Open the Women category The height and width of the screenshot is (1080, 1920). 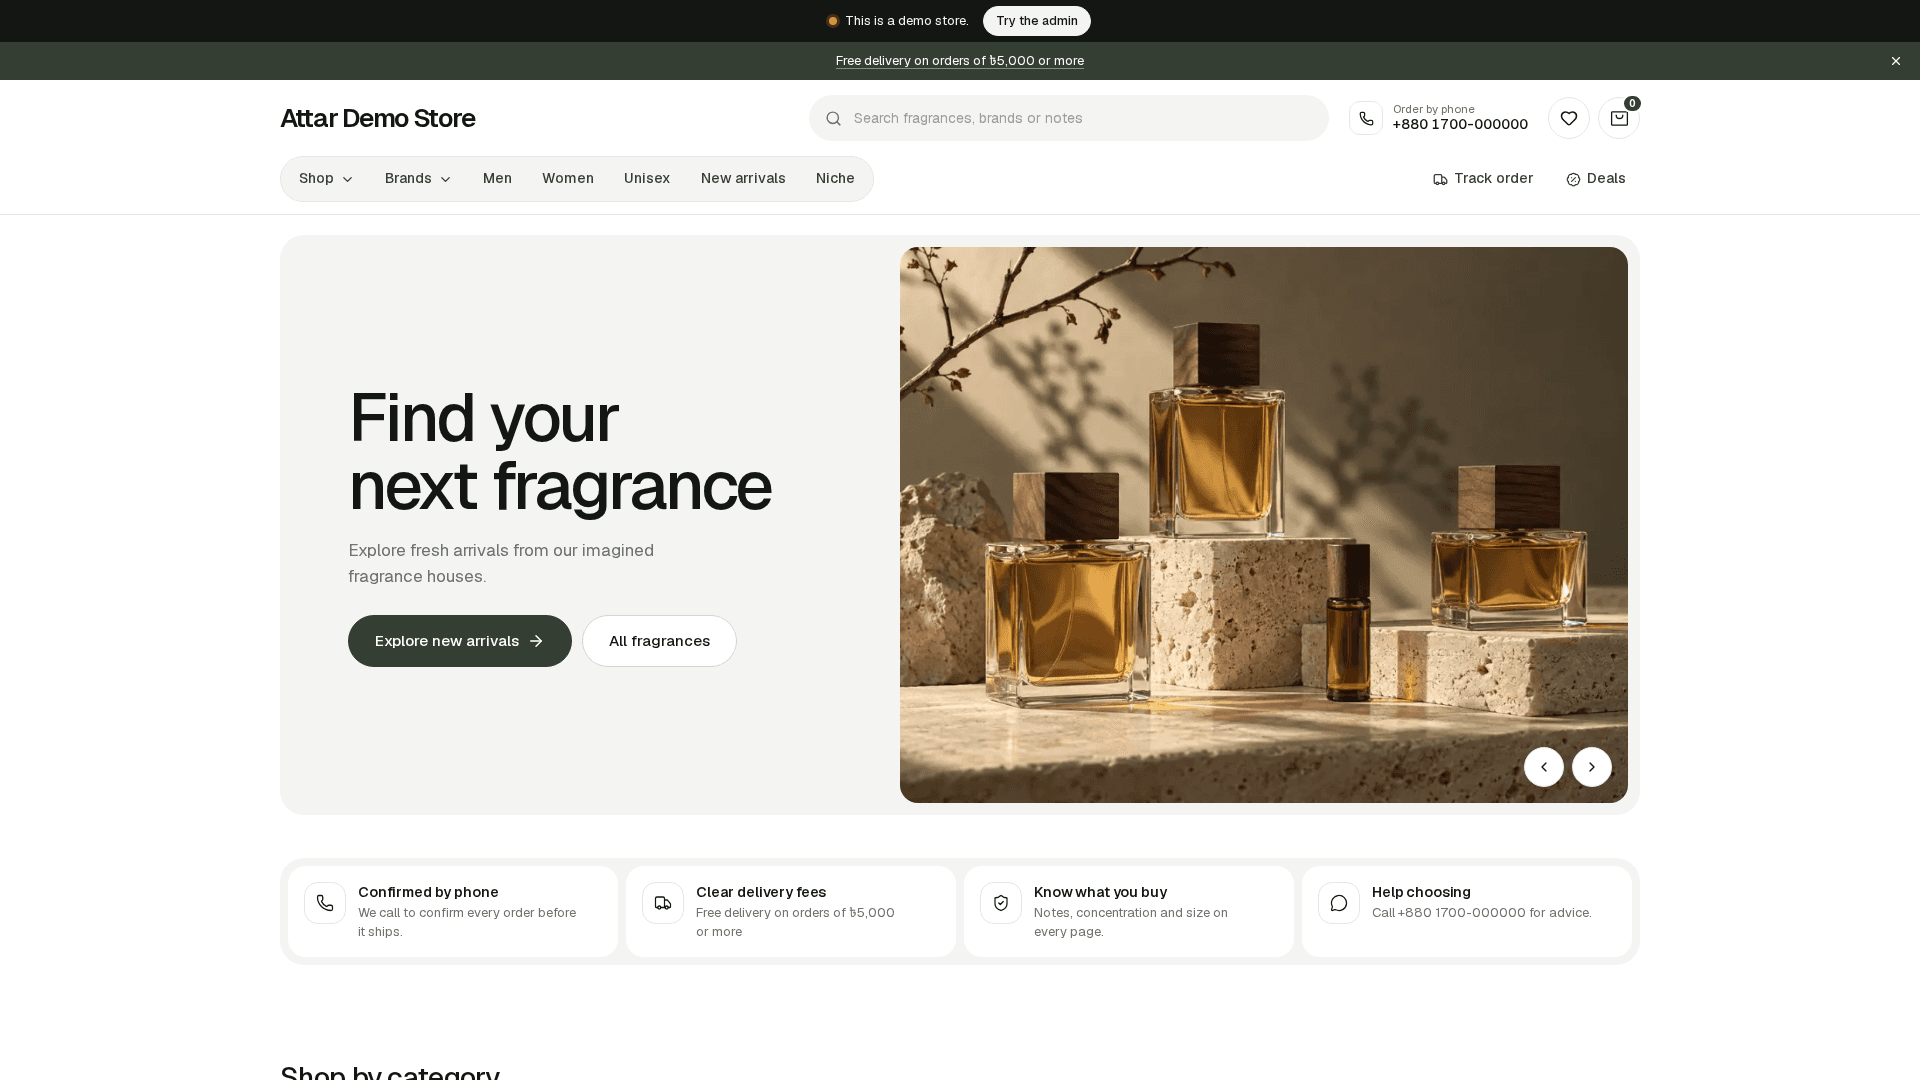click(x=568, y=179)
